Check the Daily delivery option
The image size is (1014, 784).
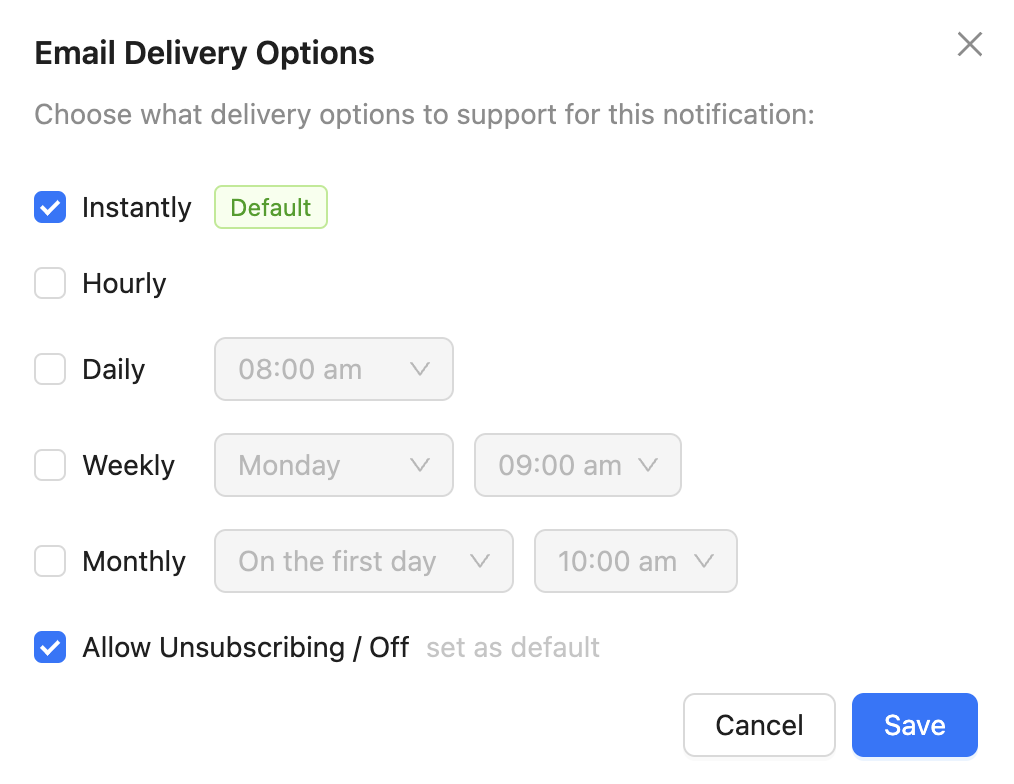click(50, 369)
